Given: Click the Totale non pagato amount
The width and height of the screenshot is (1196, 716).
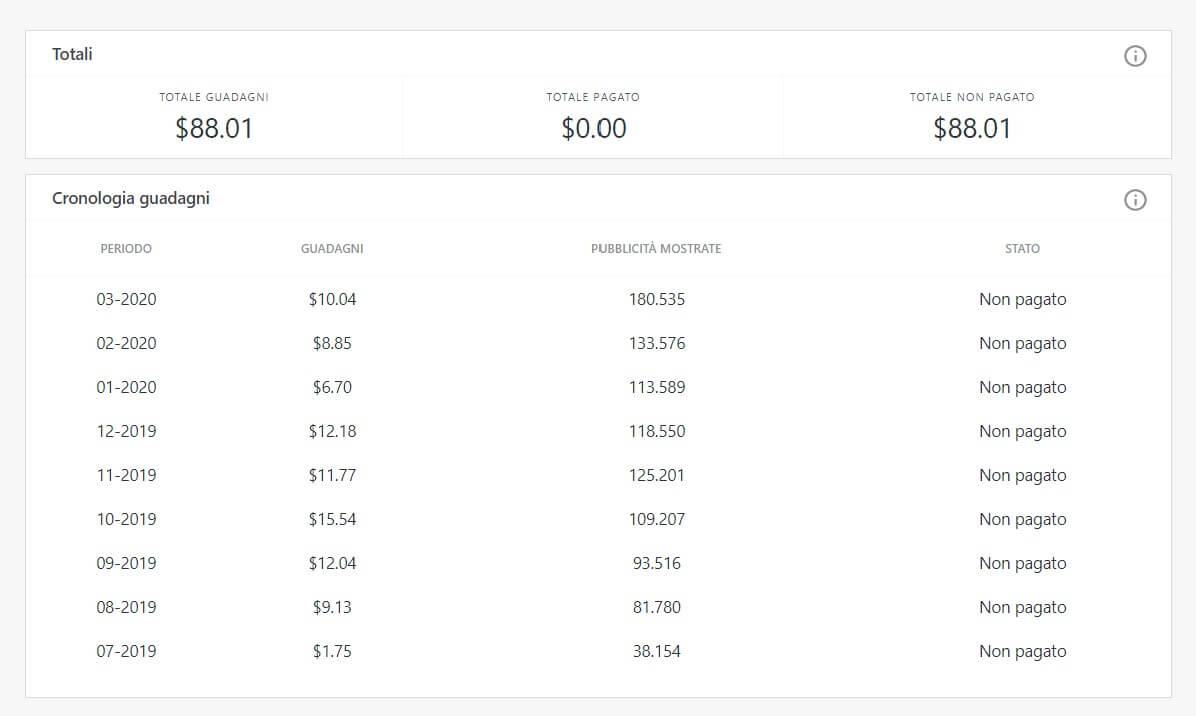Looking at the screenshot, I should [972, 129].
